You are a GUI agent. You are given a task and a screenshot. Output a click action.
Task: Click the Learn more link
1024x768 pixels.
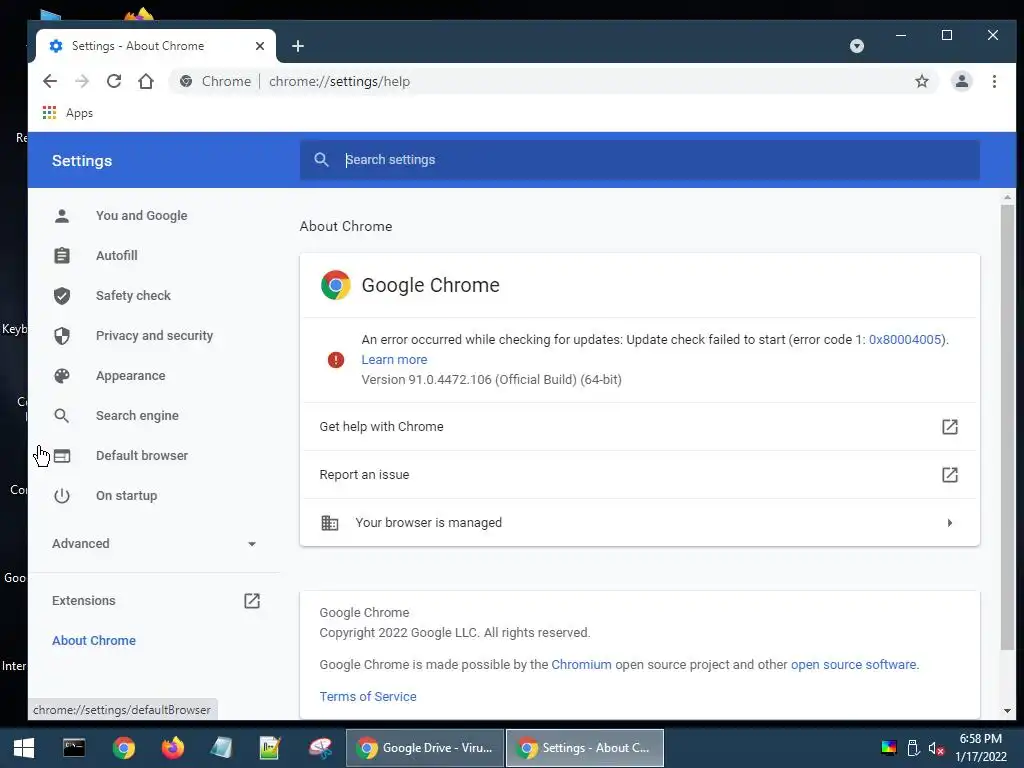point(394,360)
